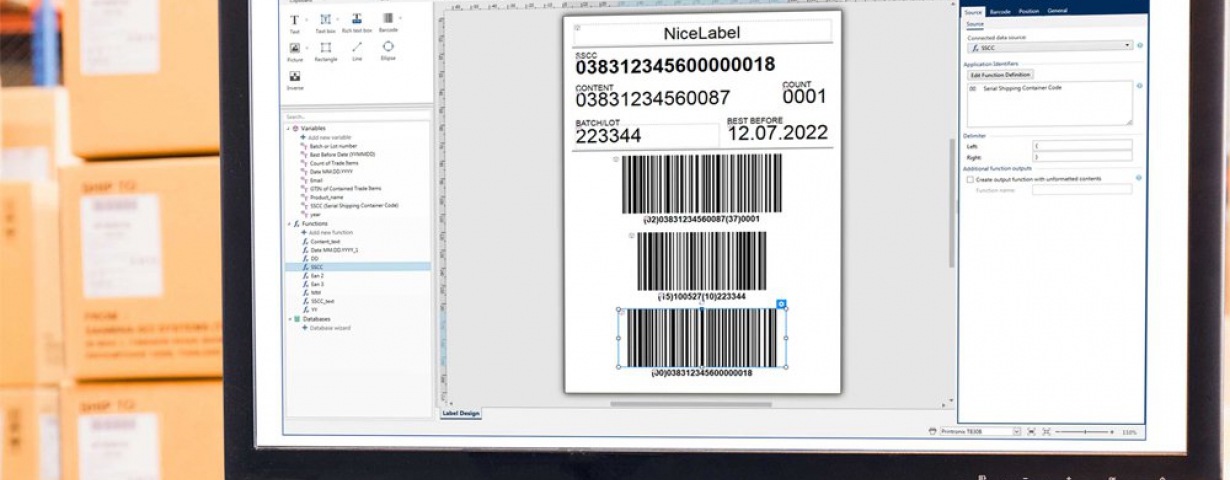The width and height of the screenshot is (1230, 480).
Task: Click the Left delimiter input field
Action: point(1082,145)
